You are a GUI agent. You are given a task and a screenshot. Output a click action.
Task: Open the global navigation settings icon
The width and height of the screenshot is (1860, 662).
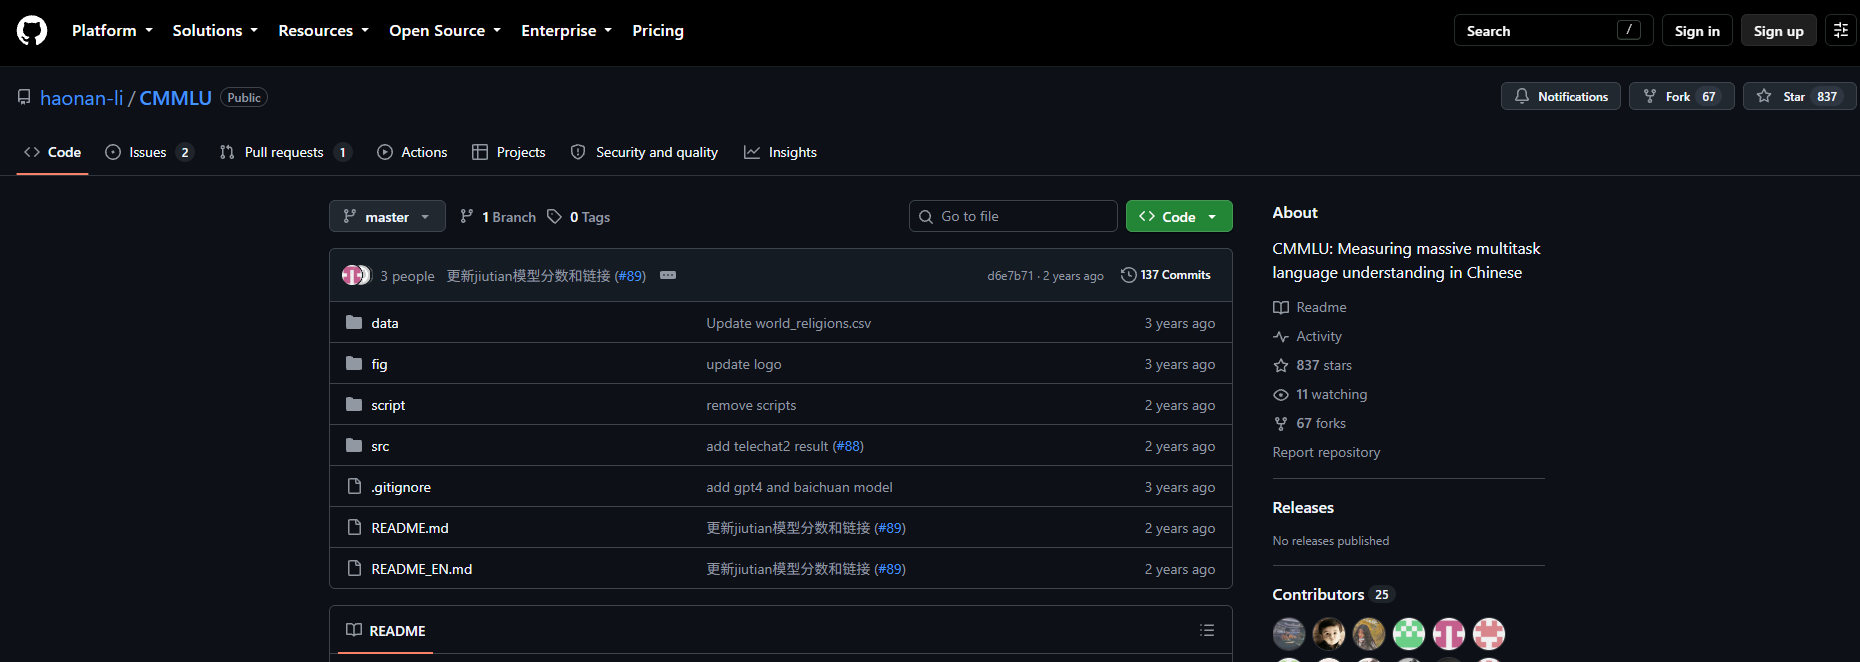(1841, 30)
